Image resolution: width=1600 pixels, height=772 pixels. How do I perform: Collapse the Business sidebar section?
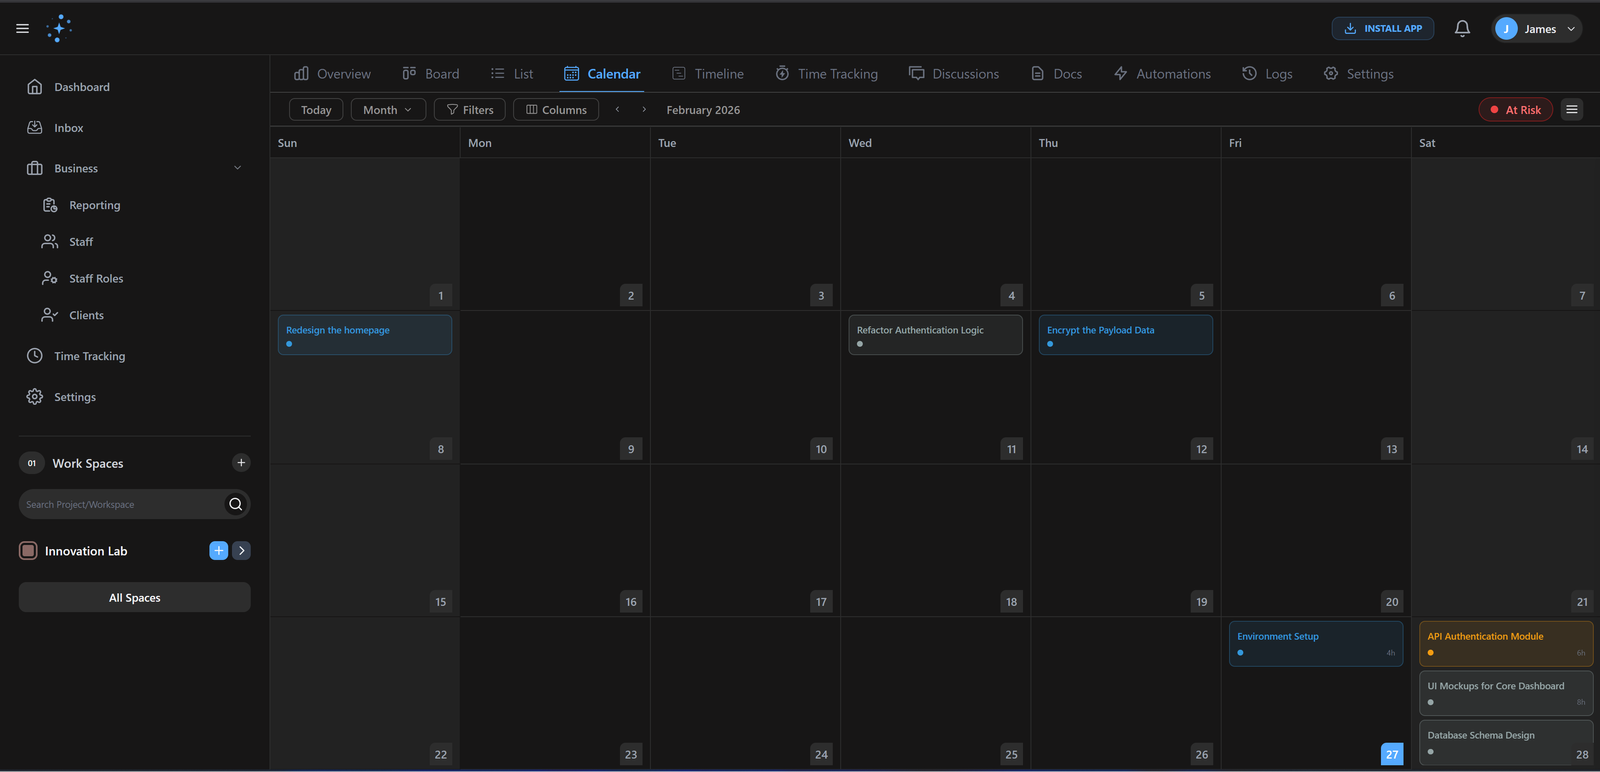237,168
